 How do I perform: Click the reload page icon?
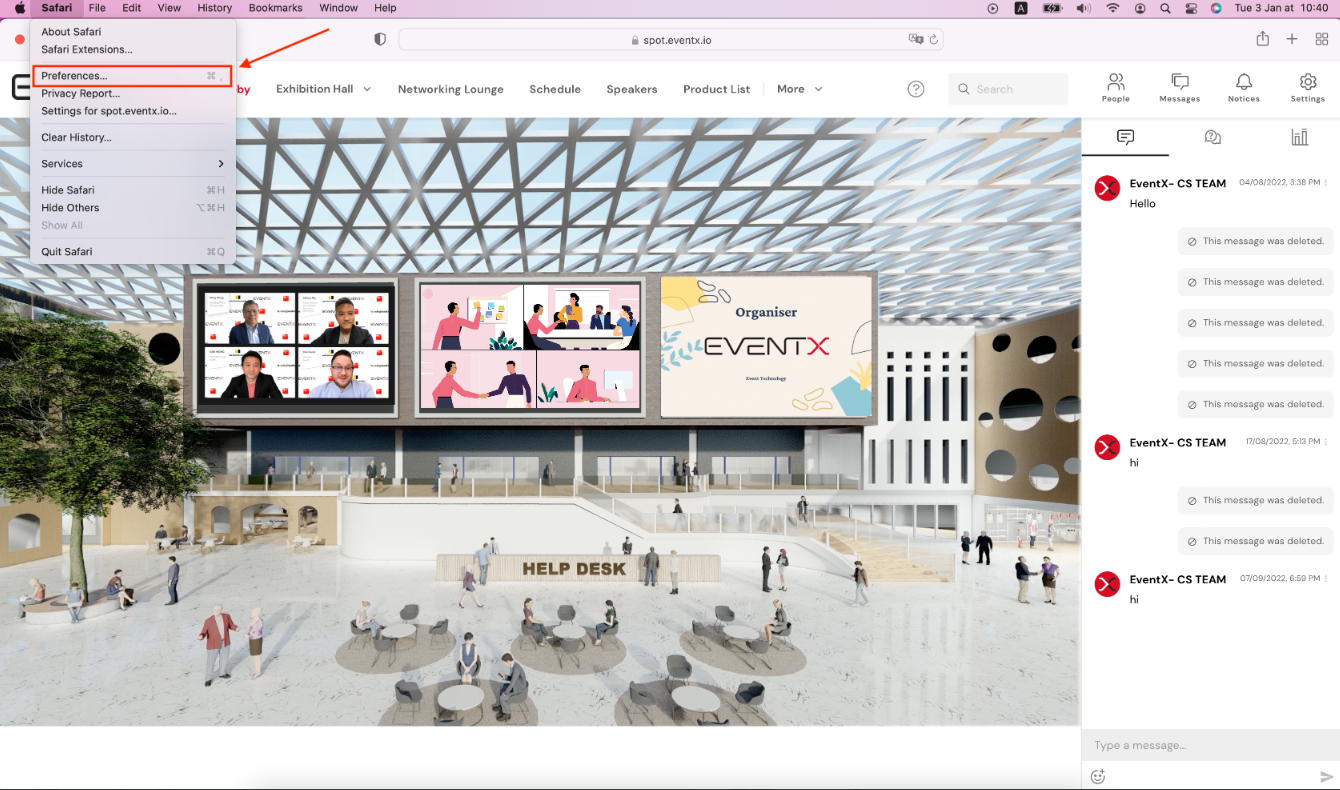point(934,39)
